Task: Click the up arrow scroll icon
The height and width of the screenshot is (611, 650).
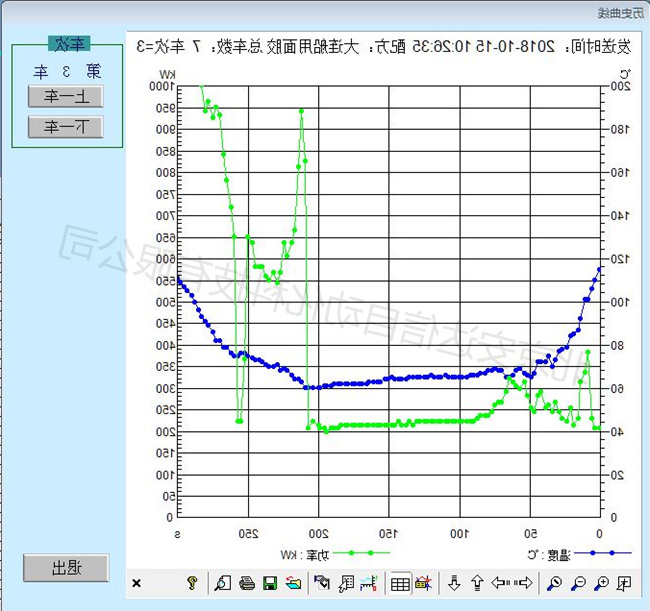Action: click(x=476, y=583)
